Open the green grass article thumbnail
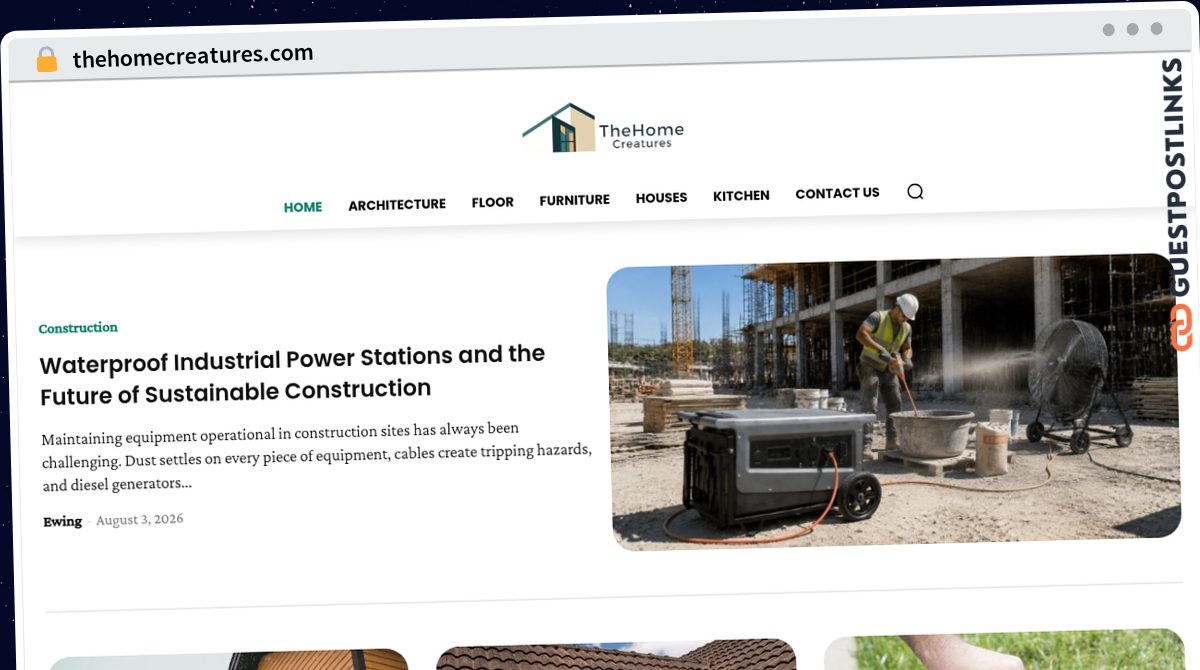This screenshot has width=1200, height=670. coord(1005,650)
